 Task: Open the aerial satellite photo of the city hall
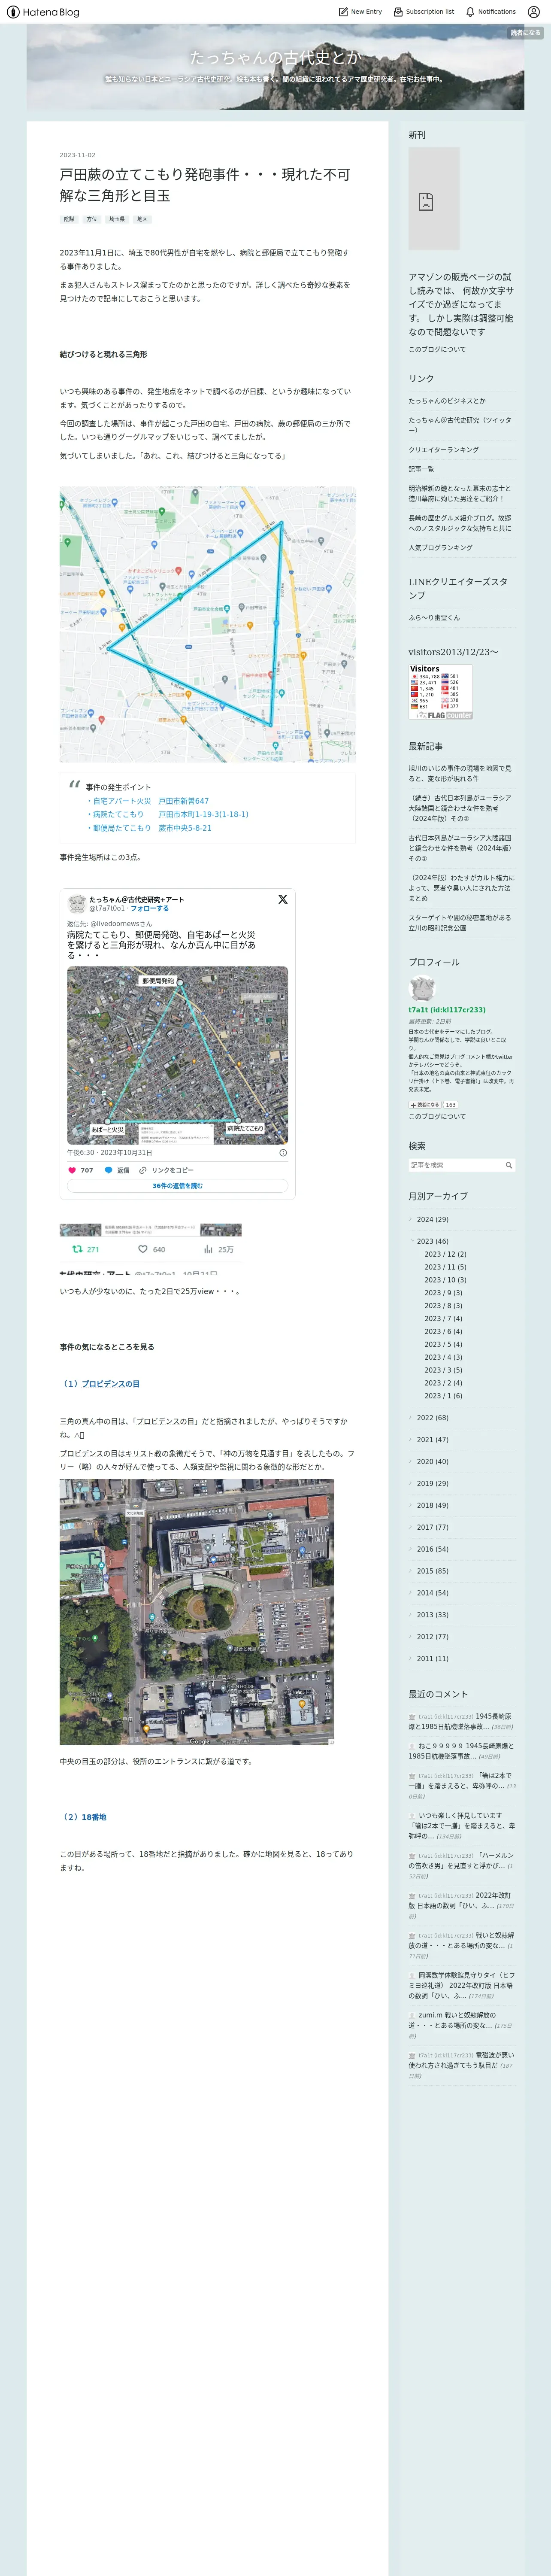[x=197, y=1612]
